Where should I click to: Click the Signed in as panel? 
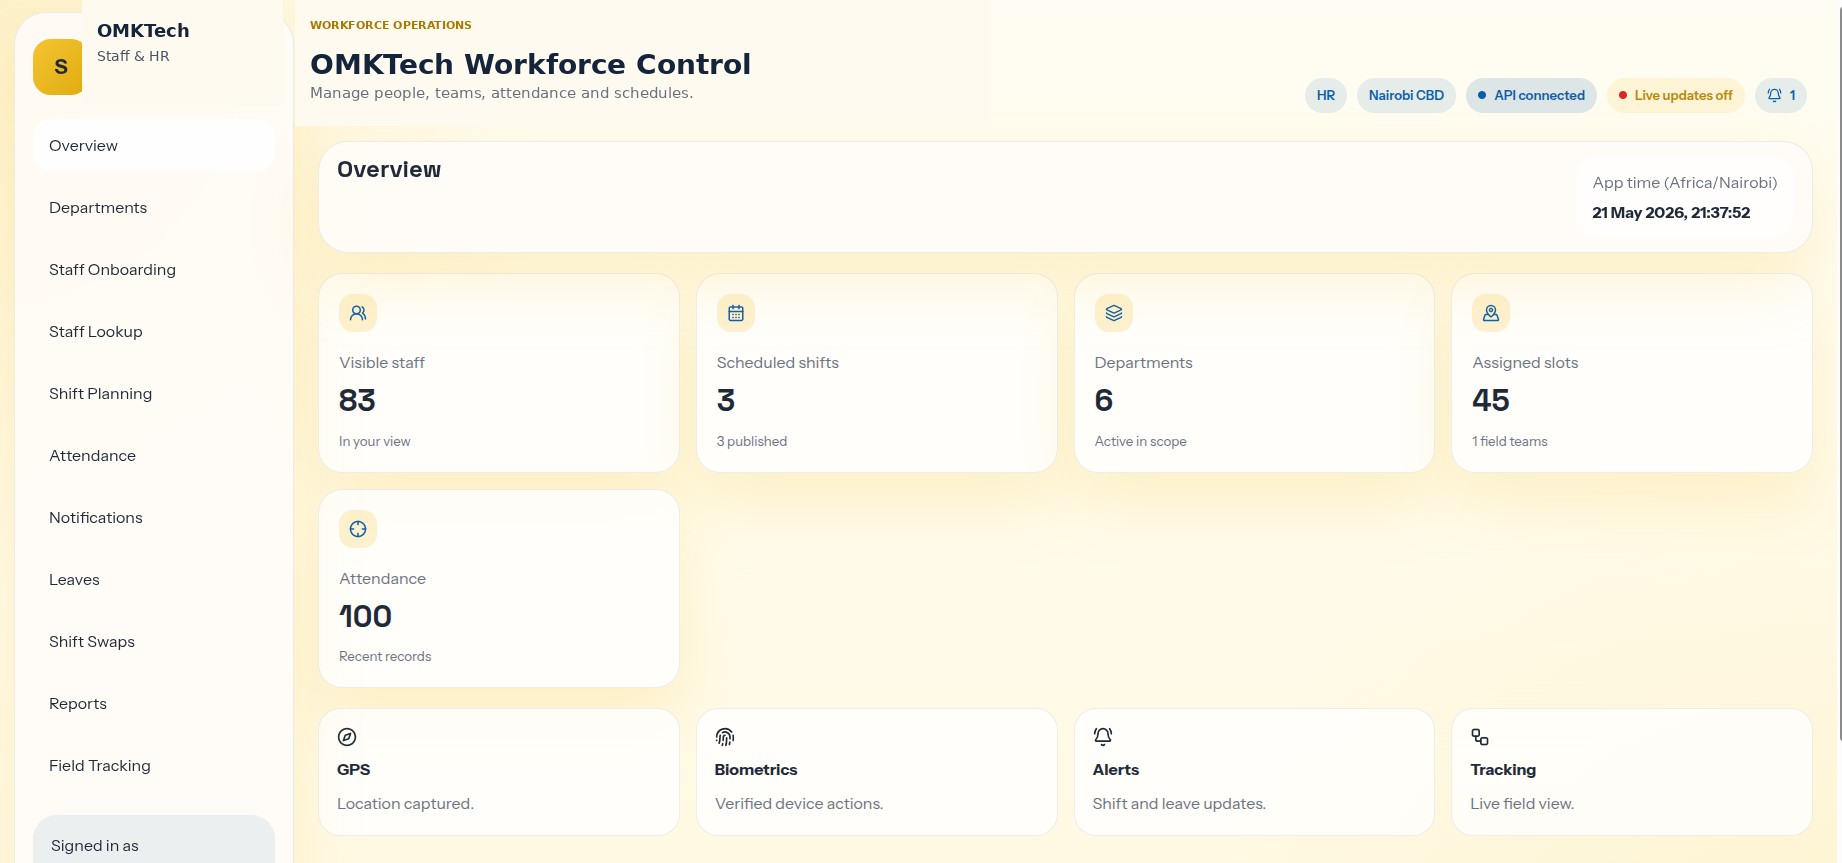pyautogui.click(x=154, y=839)
